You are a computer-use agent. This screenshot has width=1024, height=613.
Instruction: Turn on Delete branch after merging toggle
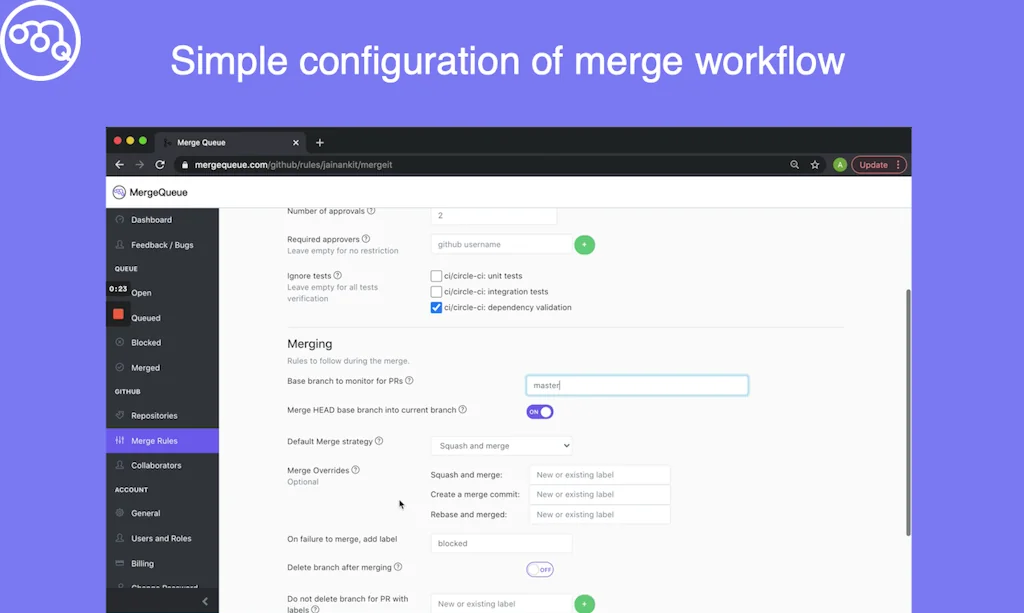click(x=540, y=569)
